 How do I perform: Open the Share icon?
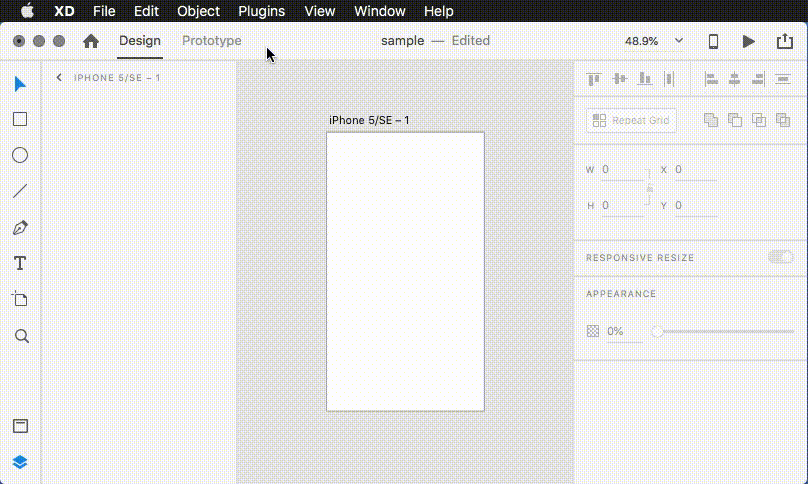point(785,41)
